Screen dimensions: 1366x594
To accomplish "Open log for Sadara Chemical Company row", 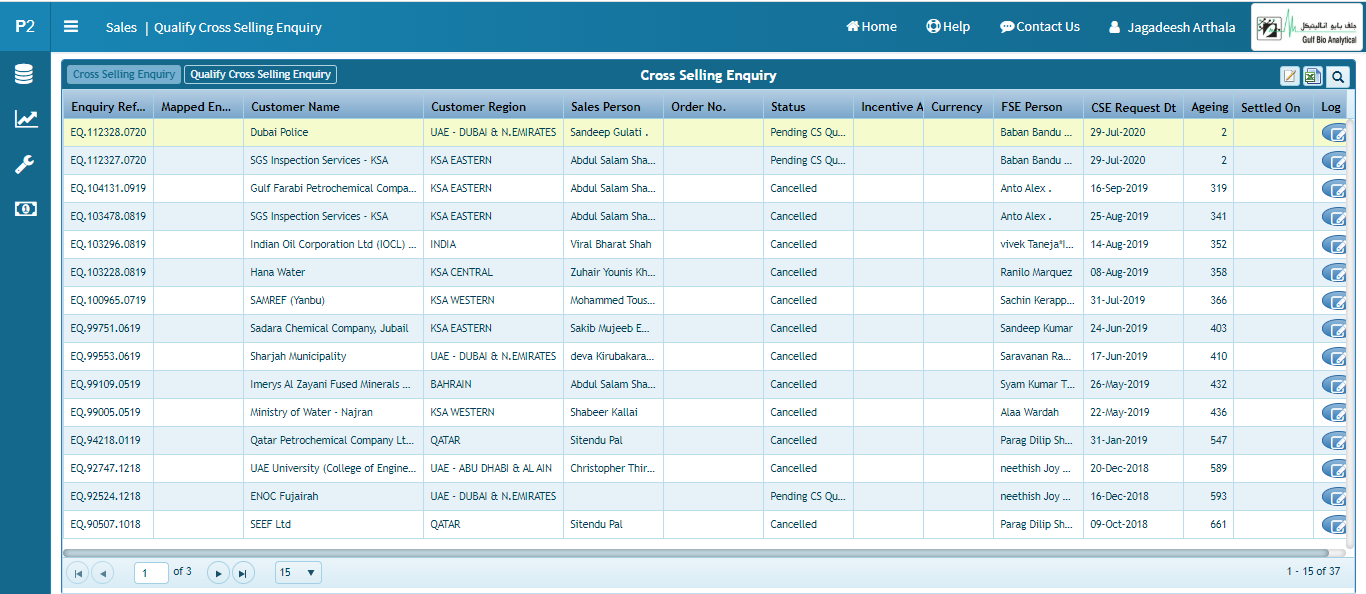I will click(x=1335, y=328).
